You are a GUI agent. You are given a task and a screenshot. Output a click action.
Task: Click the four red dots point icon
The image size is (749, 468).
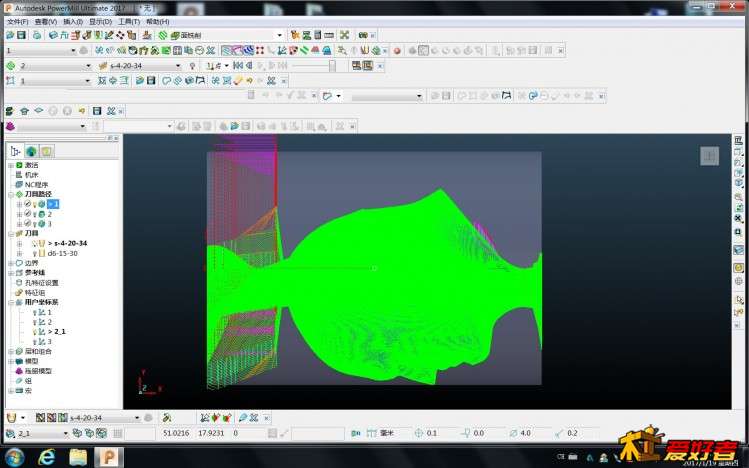tap(260, 50)
